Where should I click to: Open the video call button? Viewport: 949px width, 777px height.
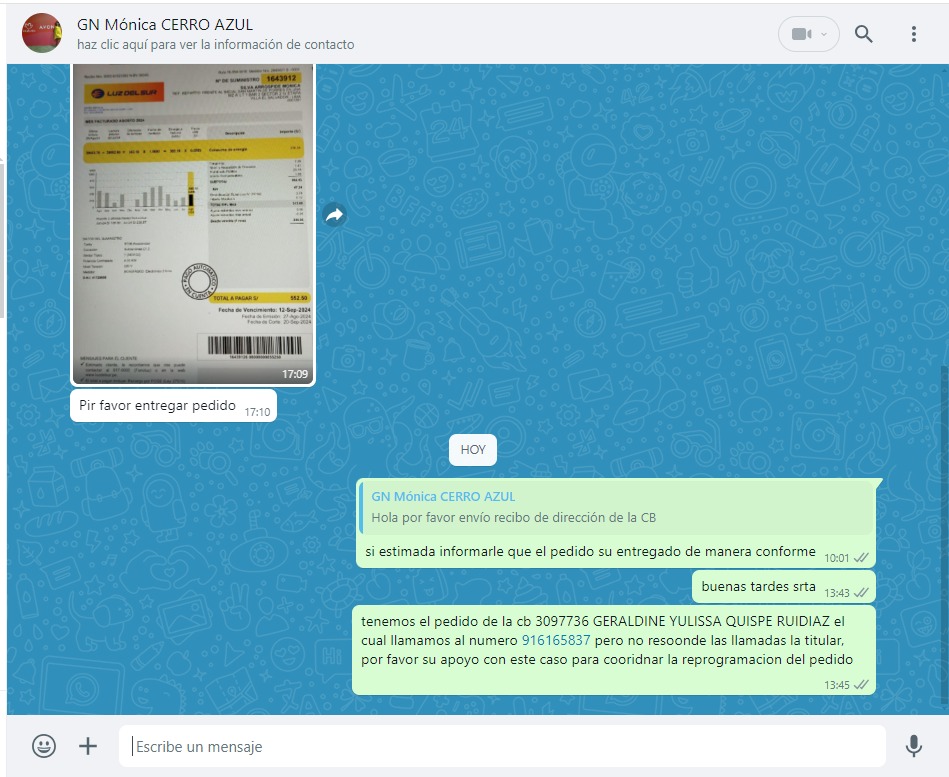800,34
